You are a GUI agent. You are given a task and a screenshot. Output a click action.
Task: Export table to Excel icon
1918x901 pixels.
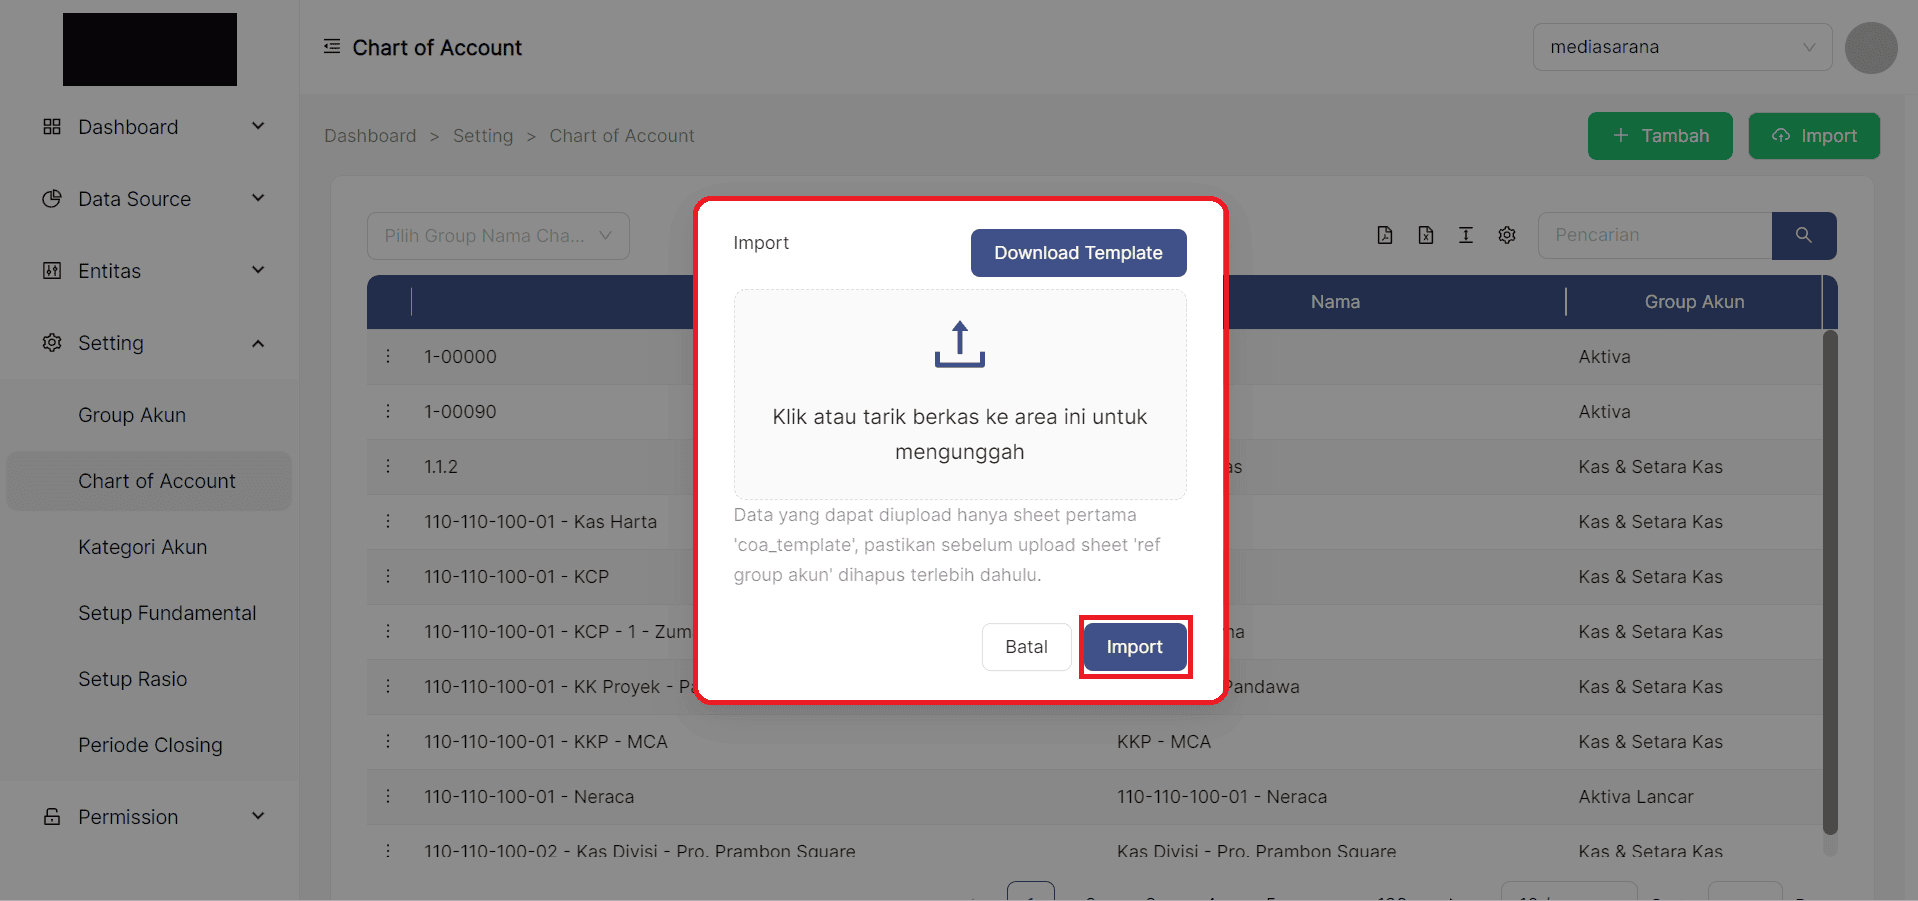[1425, 235]
